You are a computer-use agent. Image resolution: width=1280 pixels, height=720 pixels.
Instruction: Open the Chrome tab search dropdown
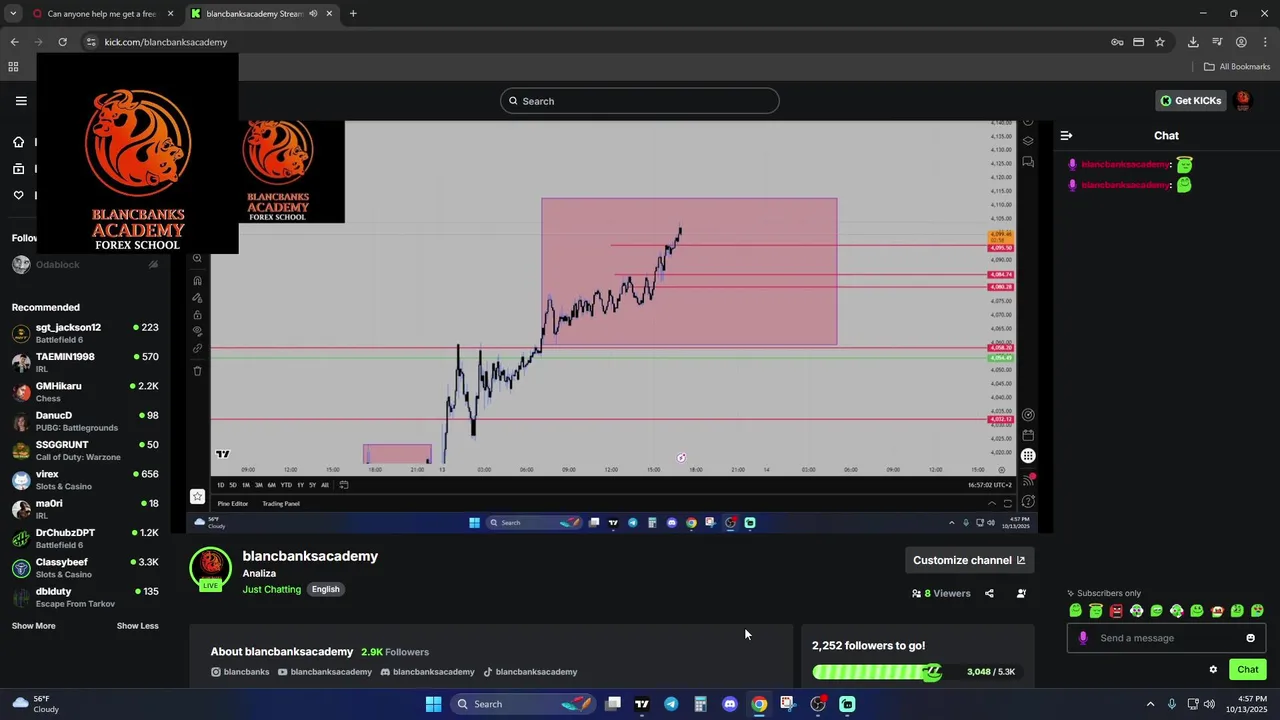pos(13,14)
